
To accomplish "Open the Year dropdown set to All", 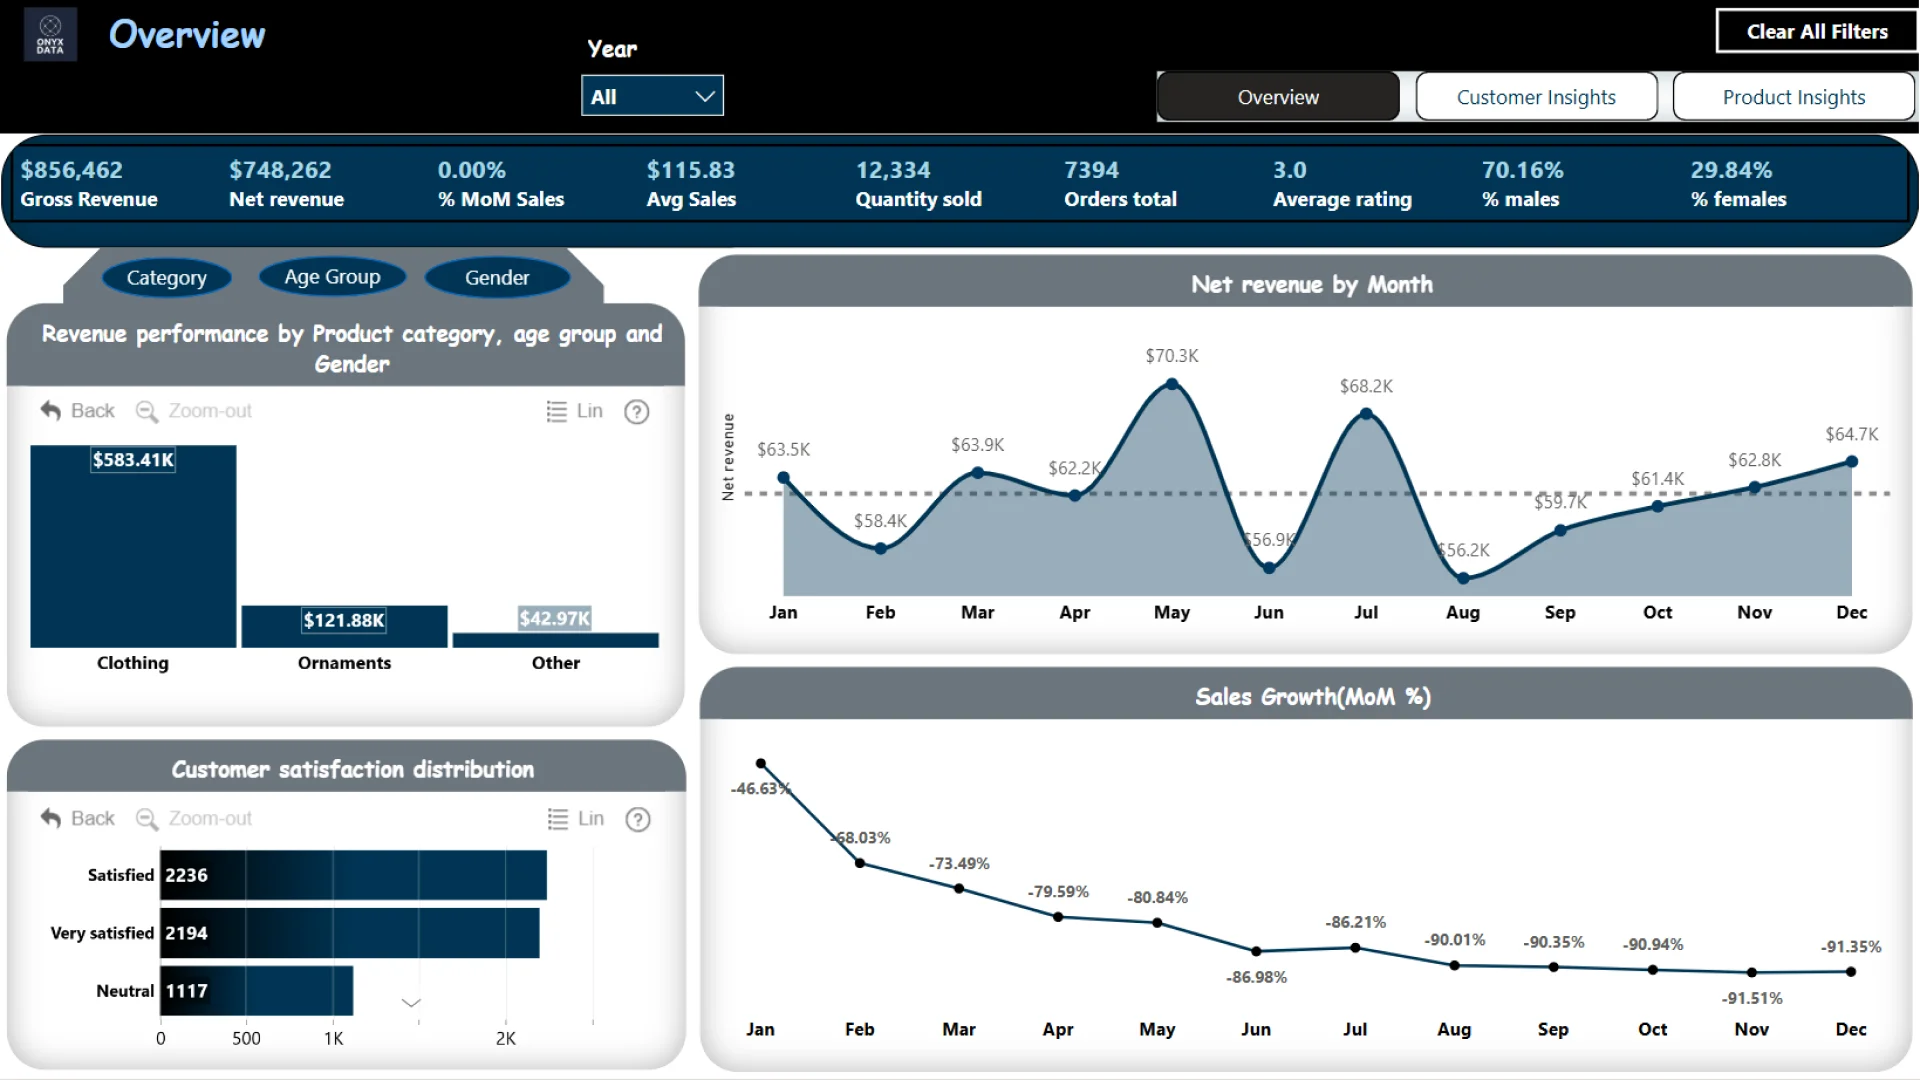I will [x=652, y=96].
